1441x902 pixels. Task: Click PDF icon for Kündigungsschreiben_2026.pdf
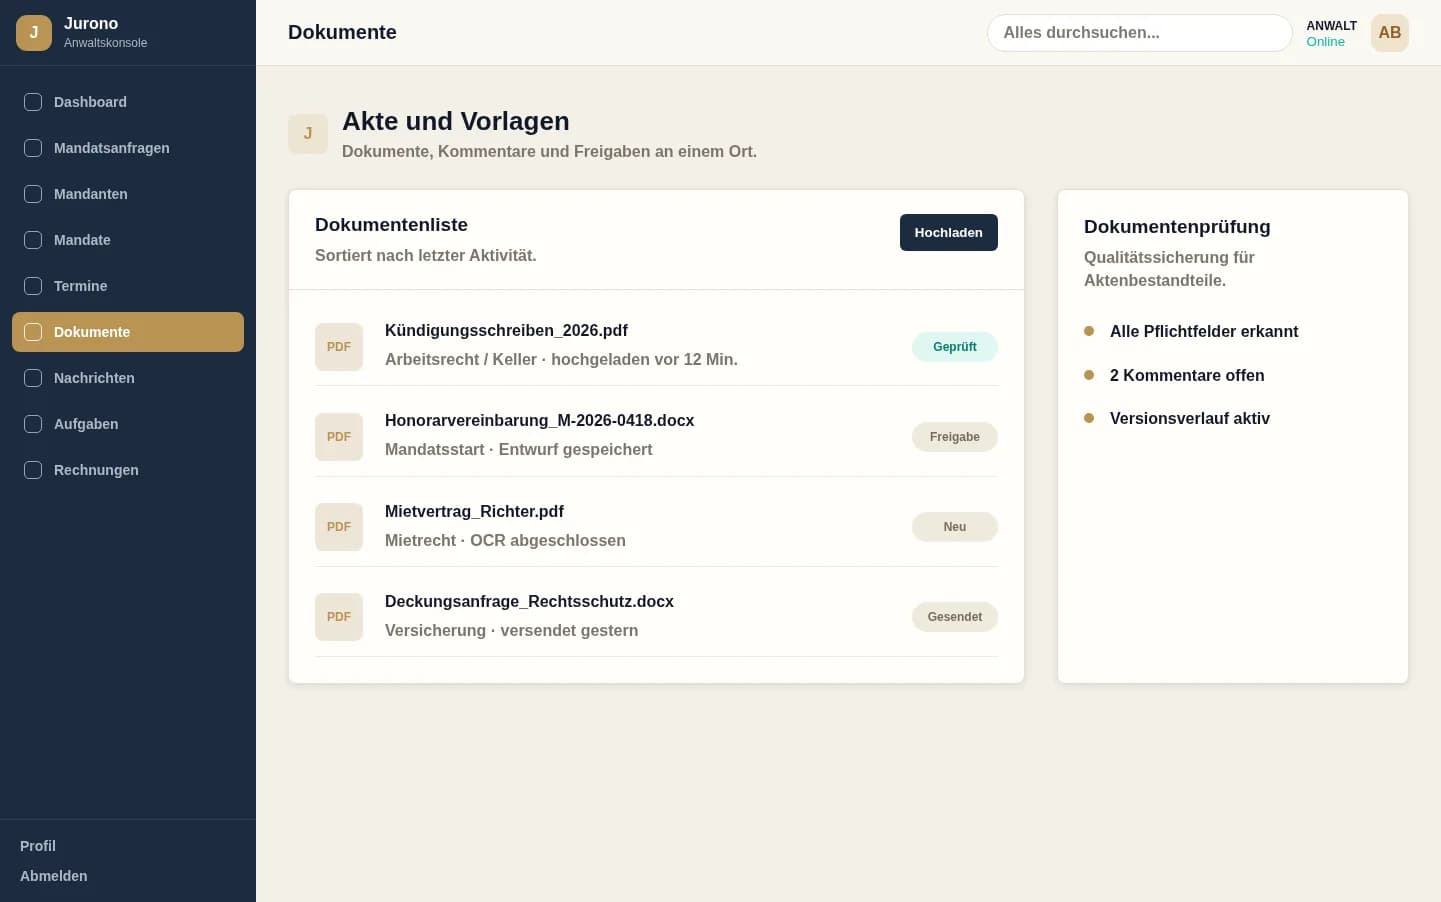point(339,347)
